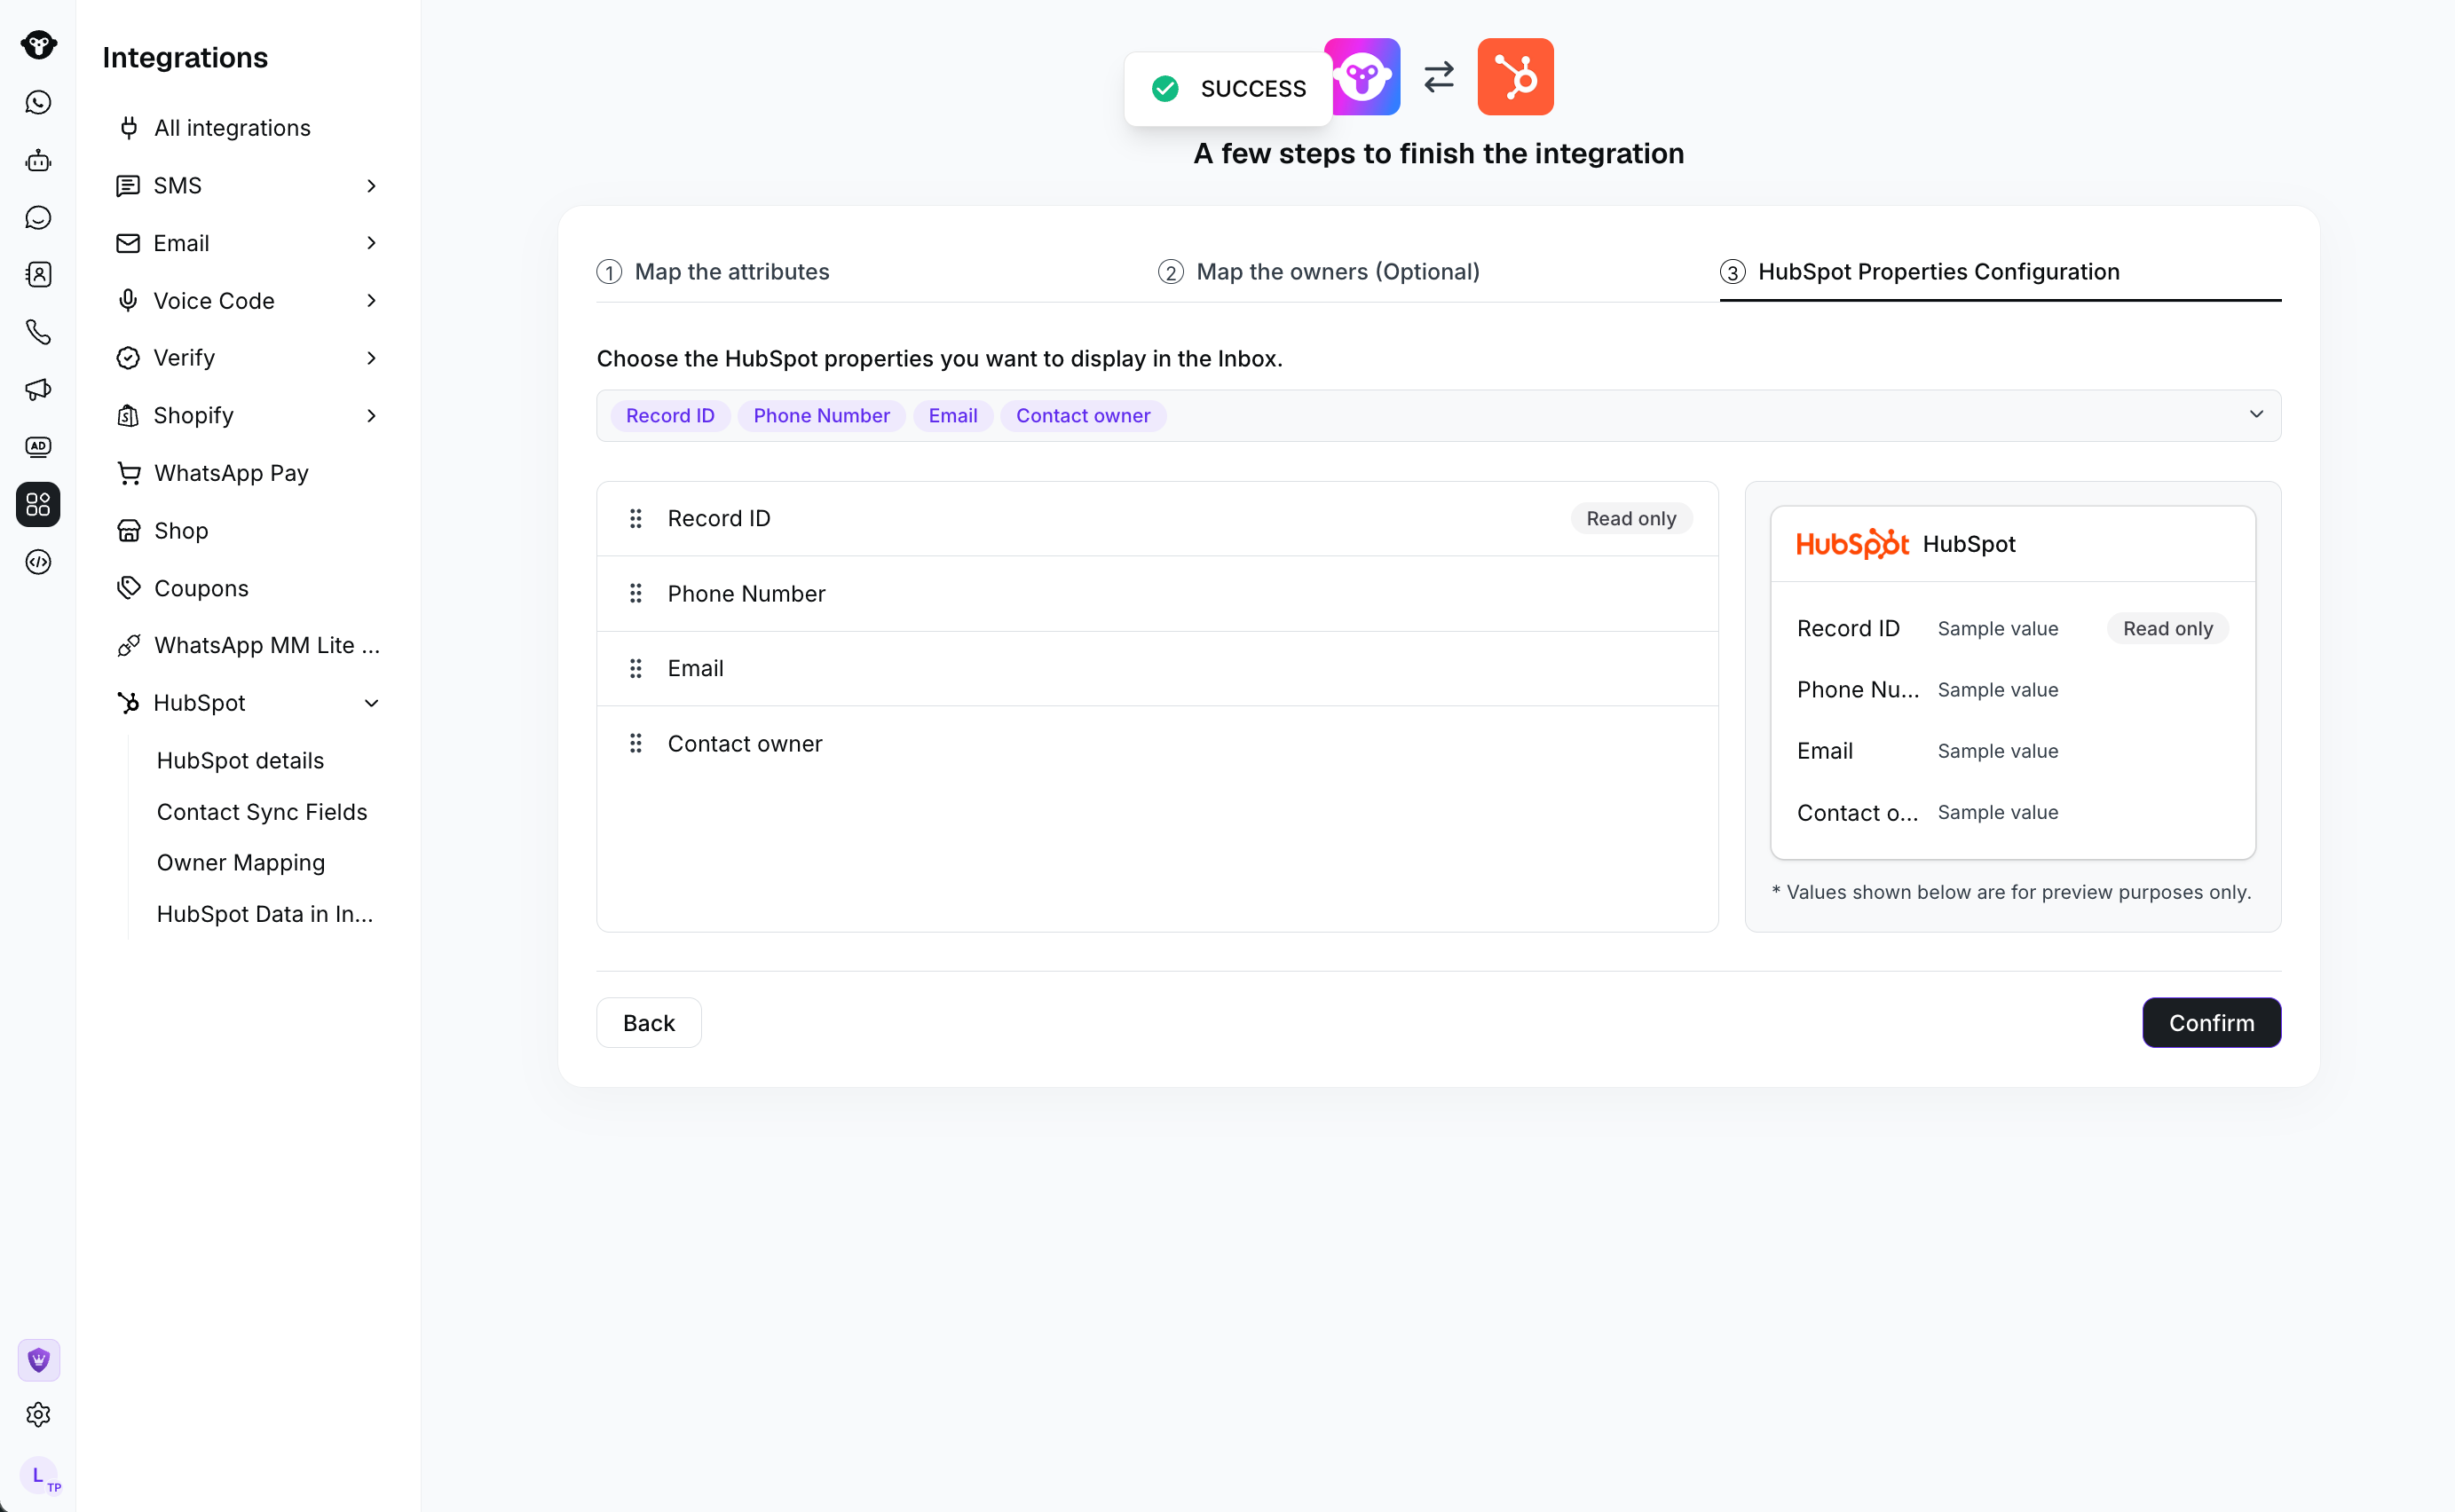Click the purple shield badge icon
The image size is (2455, 1512).
click(38, 1360)
